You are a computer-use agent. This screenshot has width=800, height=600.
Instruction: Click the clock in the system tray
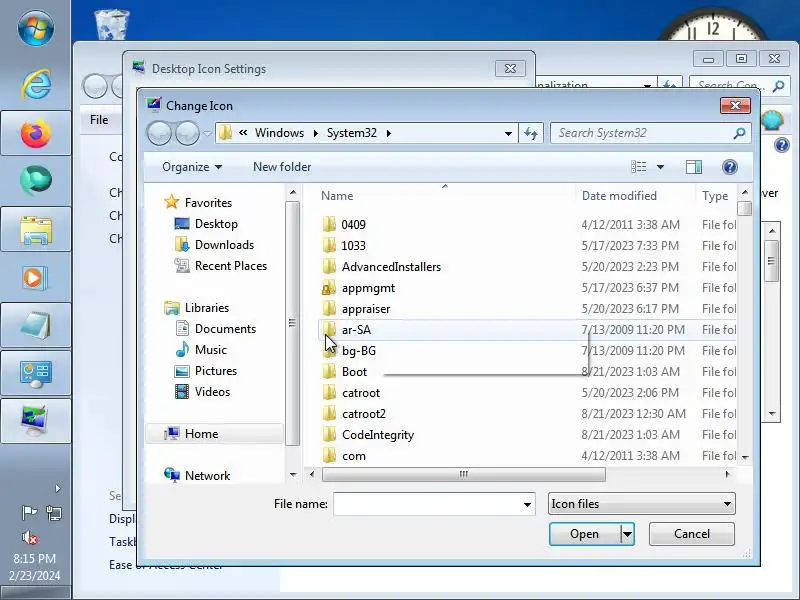[36, 567]
